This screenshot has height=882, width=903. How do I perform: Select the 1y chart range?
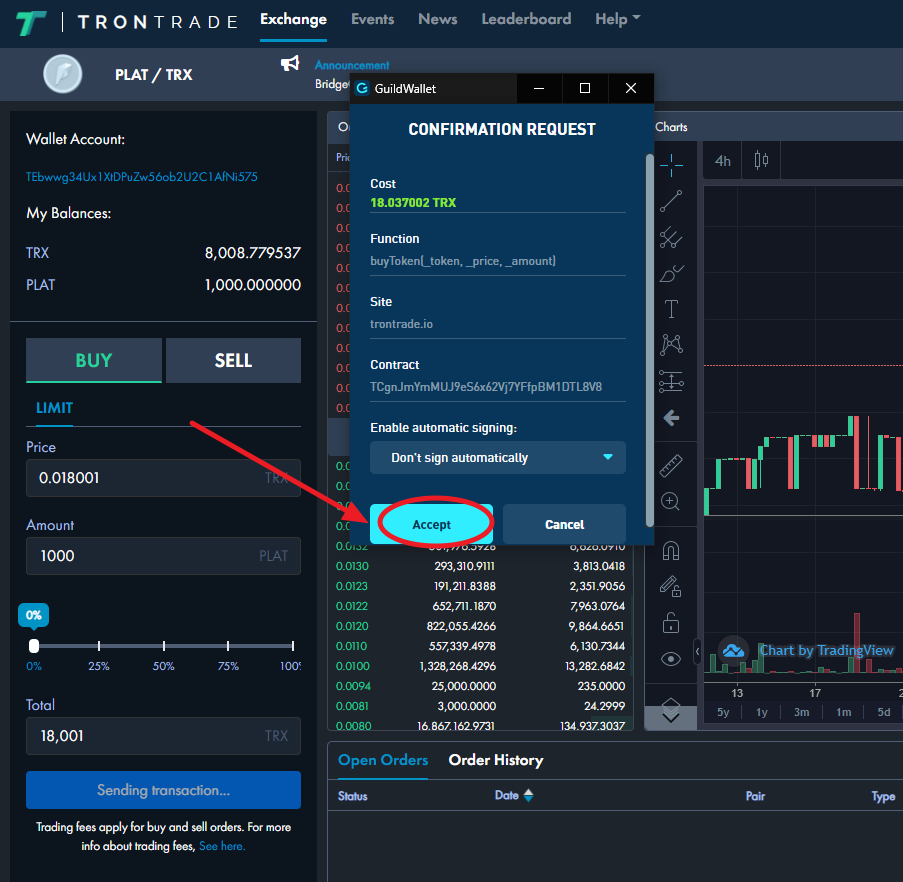tap(762, 712)
